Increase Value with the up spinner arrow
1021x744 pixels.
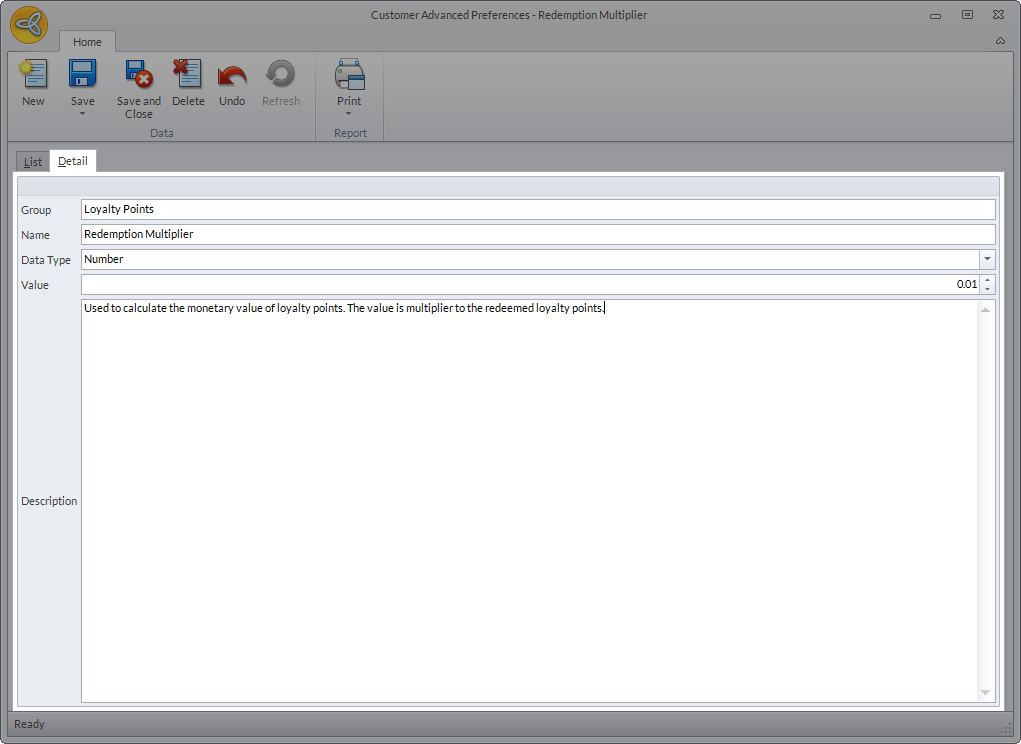(x=988, y=280)
